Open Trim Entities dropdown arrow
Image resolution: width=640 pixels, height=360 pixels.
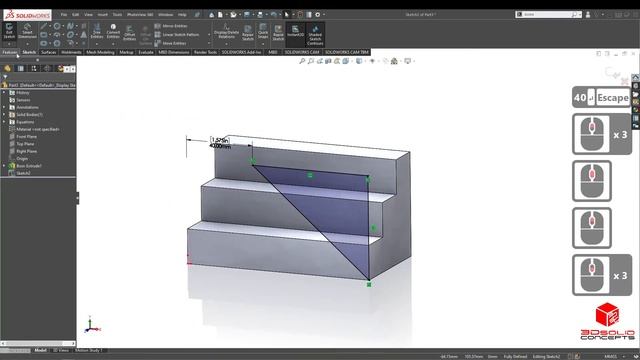[x=97, y=44]
